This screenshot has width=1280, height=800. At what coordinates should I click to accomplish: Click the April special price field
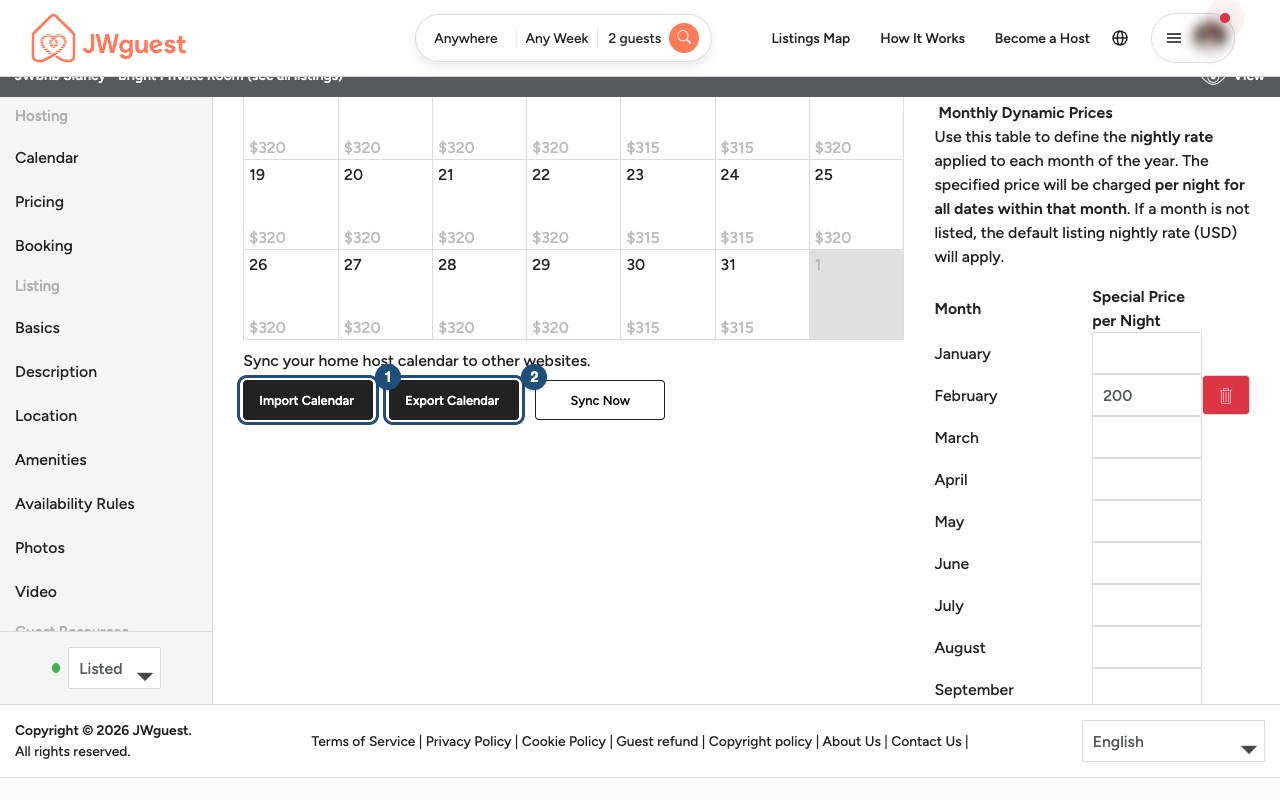(x=1147, y=480)
